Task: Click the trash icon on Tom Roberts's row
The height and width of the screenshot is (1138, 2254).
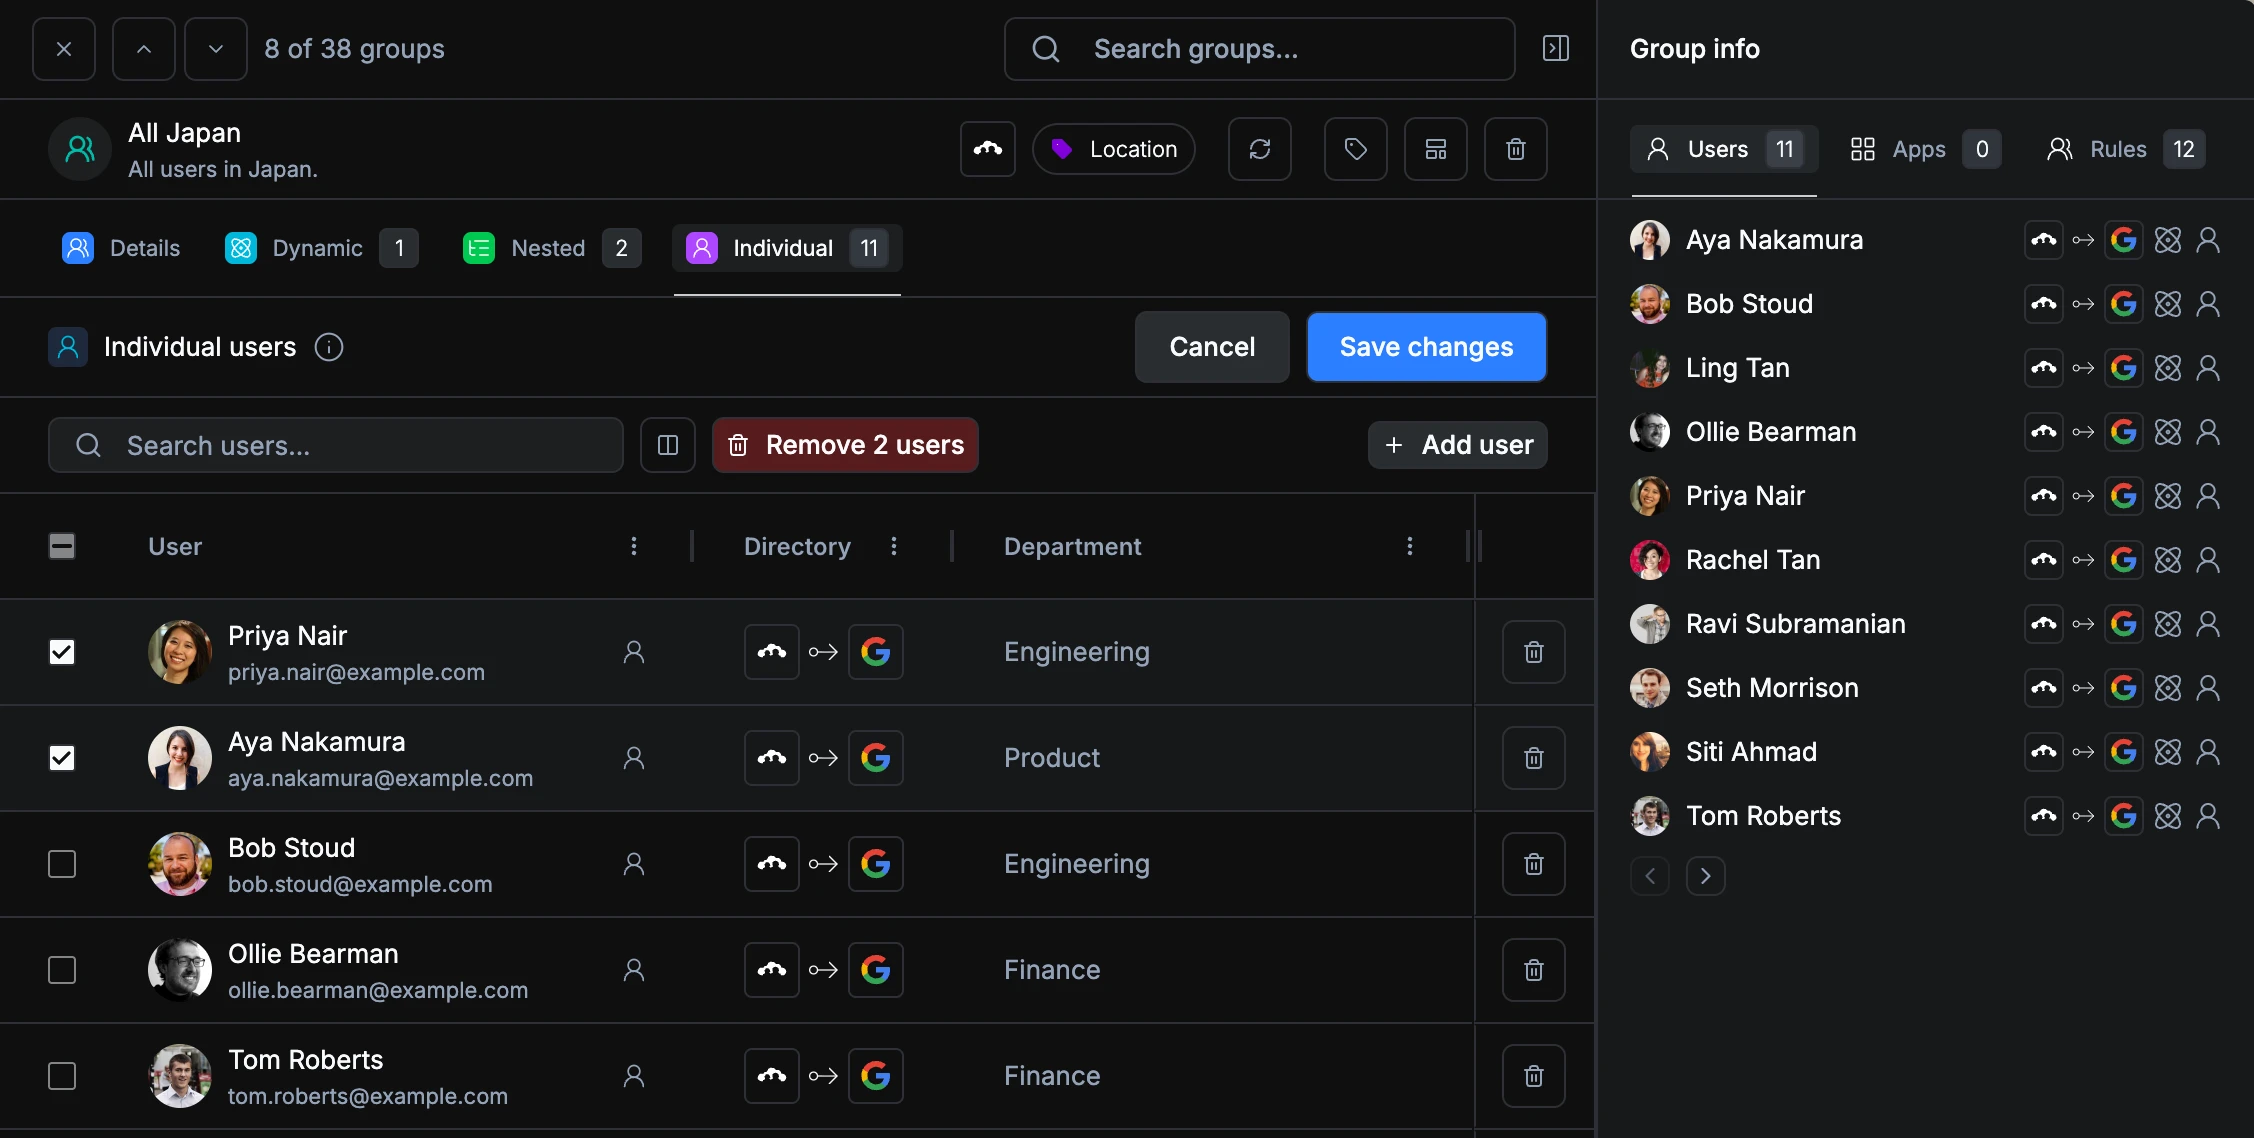Action: (1533, 1075)
